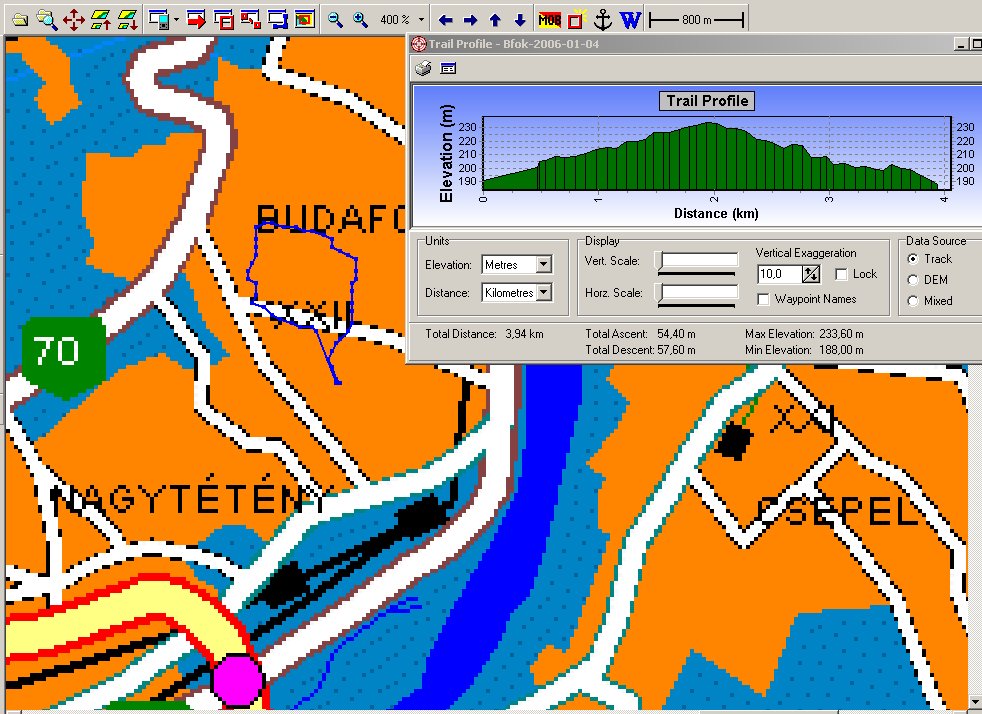Click the map layer up-arrow icon
Screen dimensions: 982x714
click(x=101, y=19)
